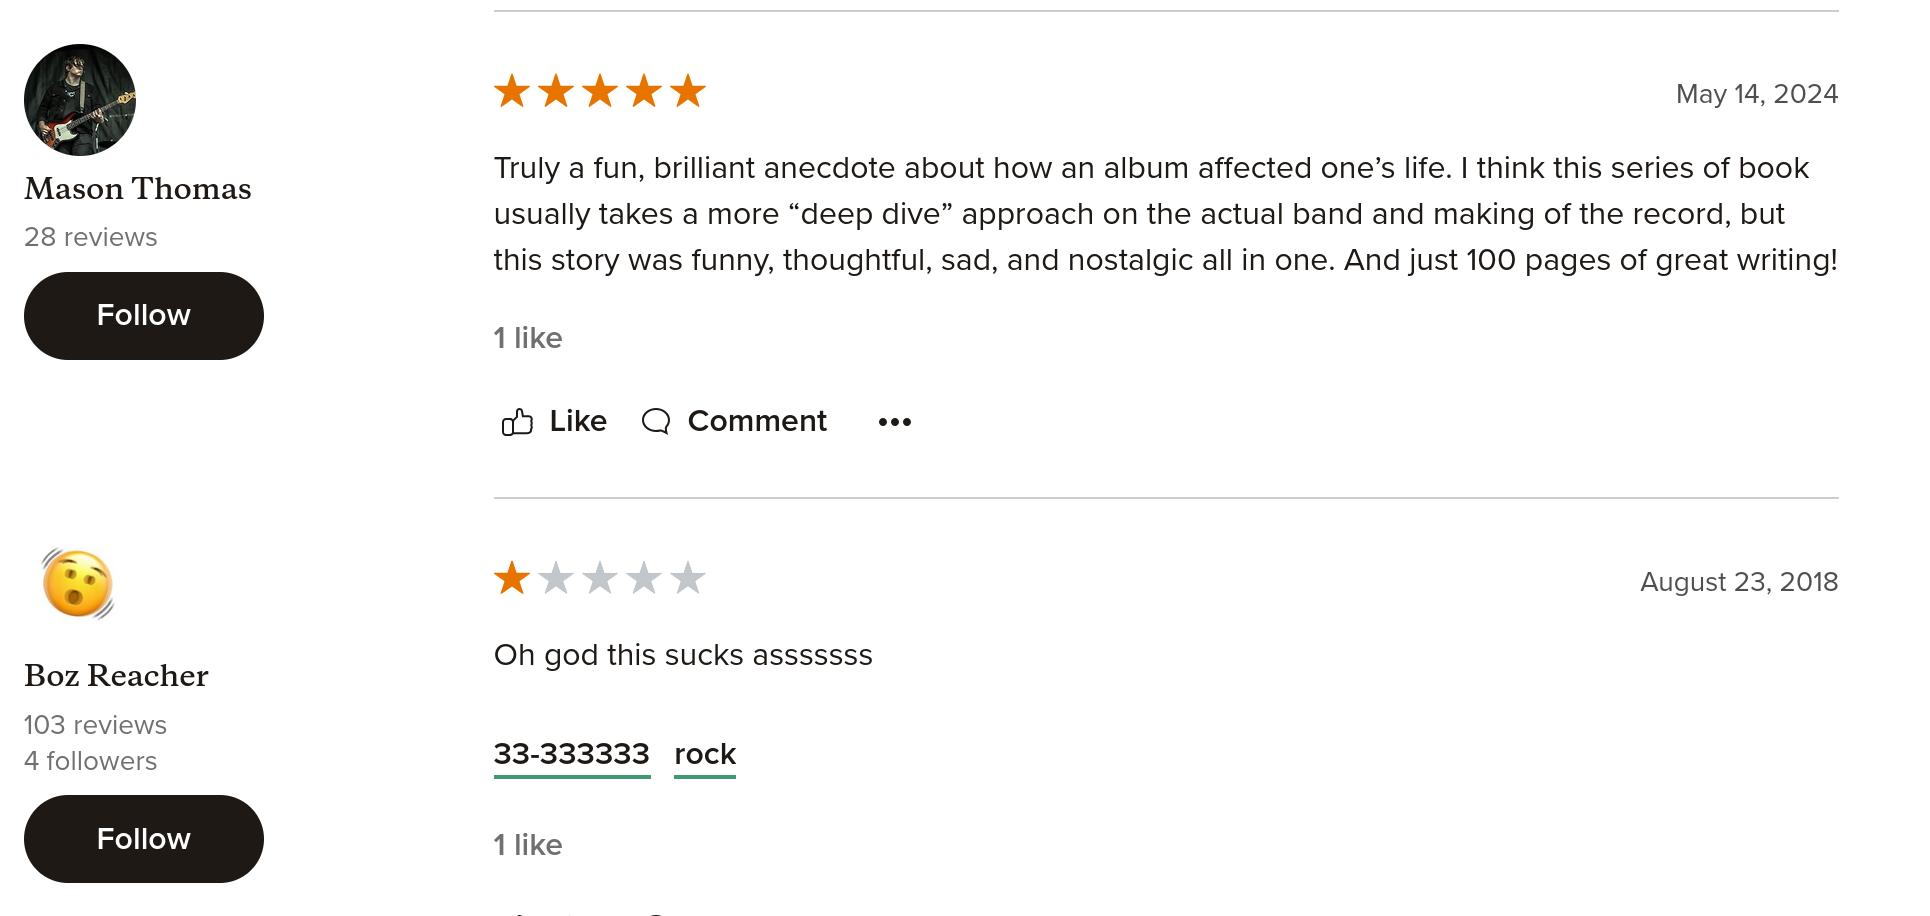The width and height of the screenshot is (1930, 916).
Task: Click the thumbs-up Like icon on Mason's review
Action: tap(517, 422)
